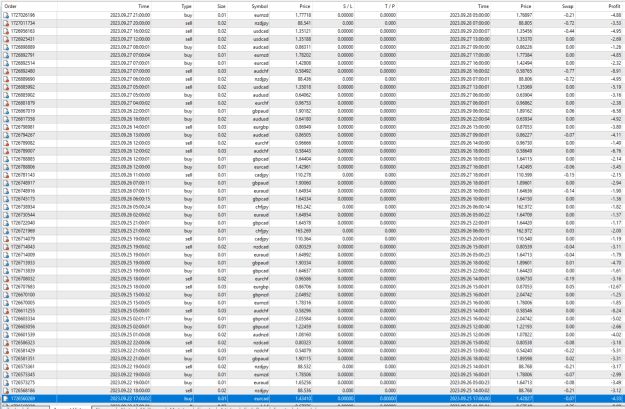Click the order icon of the audchf sell opened 2023.09.25 05:00:01

click(6, 311)
